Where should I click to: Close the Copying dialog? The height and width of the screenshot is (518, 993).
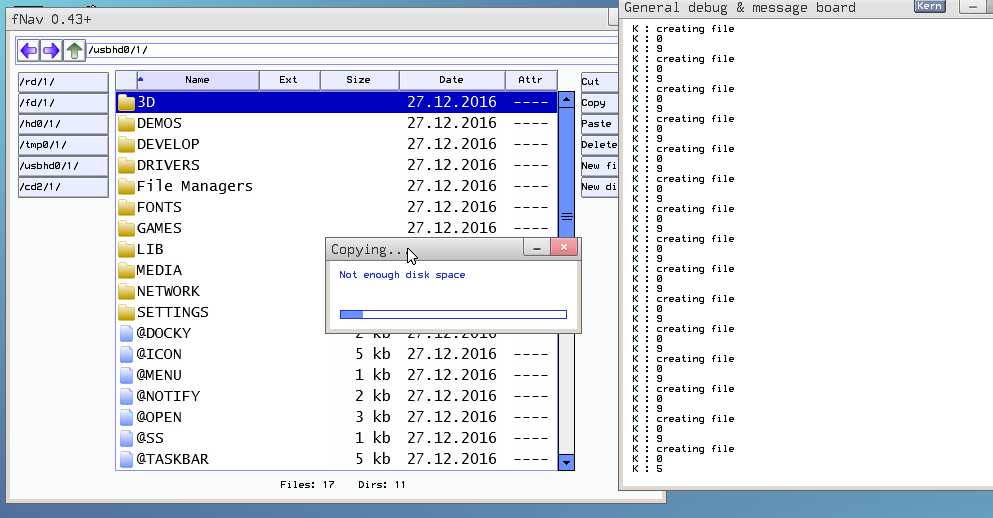[564, 248]
